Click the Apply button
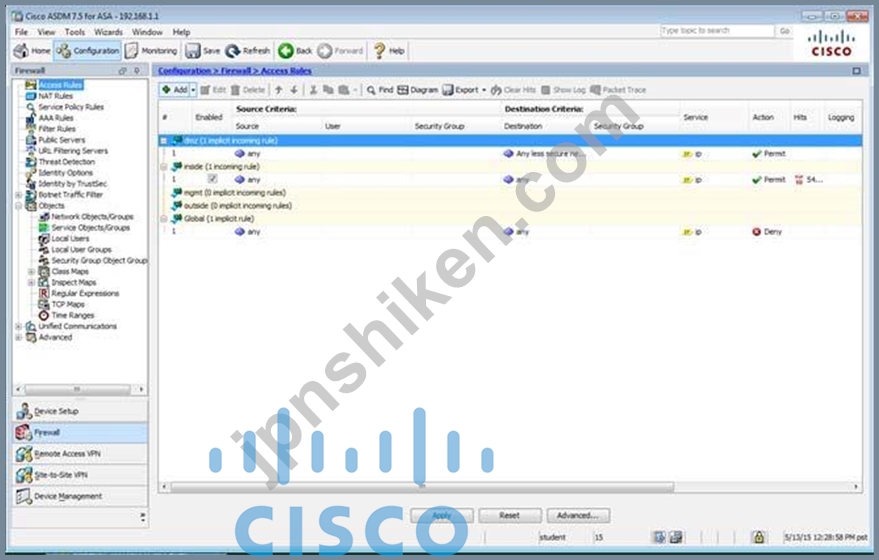 (x=442, y=515)
